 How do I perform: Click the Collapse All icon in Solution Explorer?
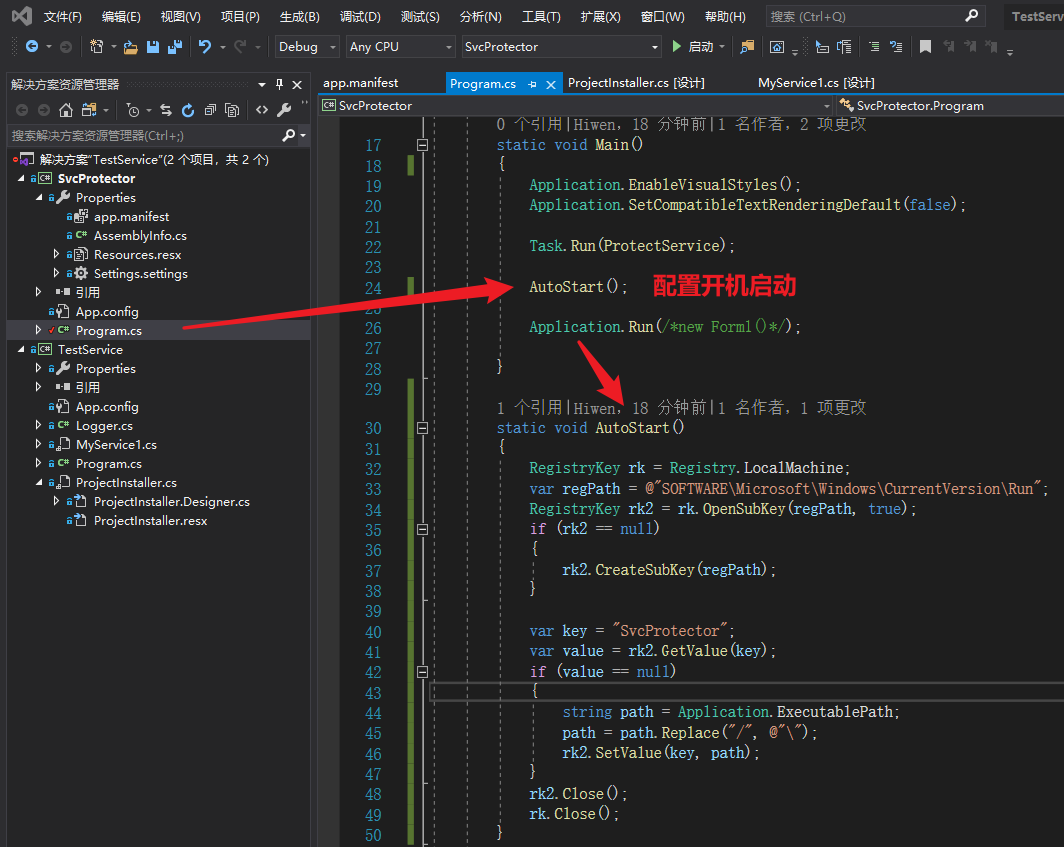[210, 110]
